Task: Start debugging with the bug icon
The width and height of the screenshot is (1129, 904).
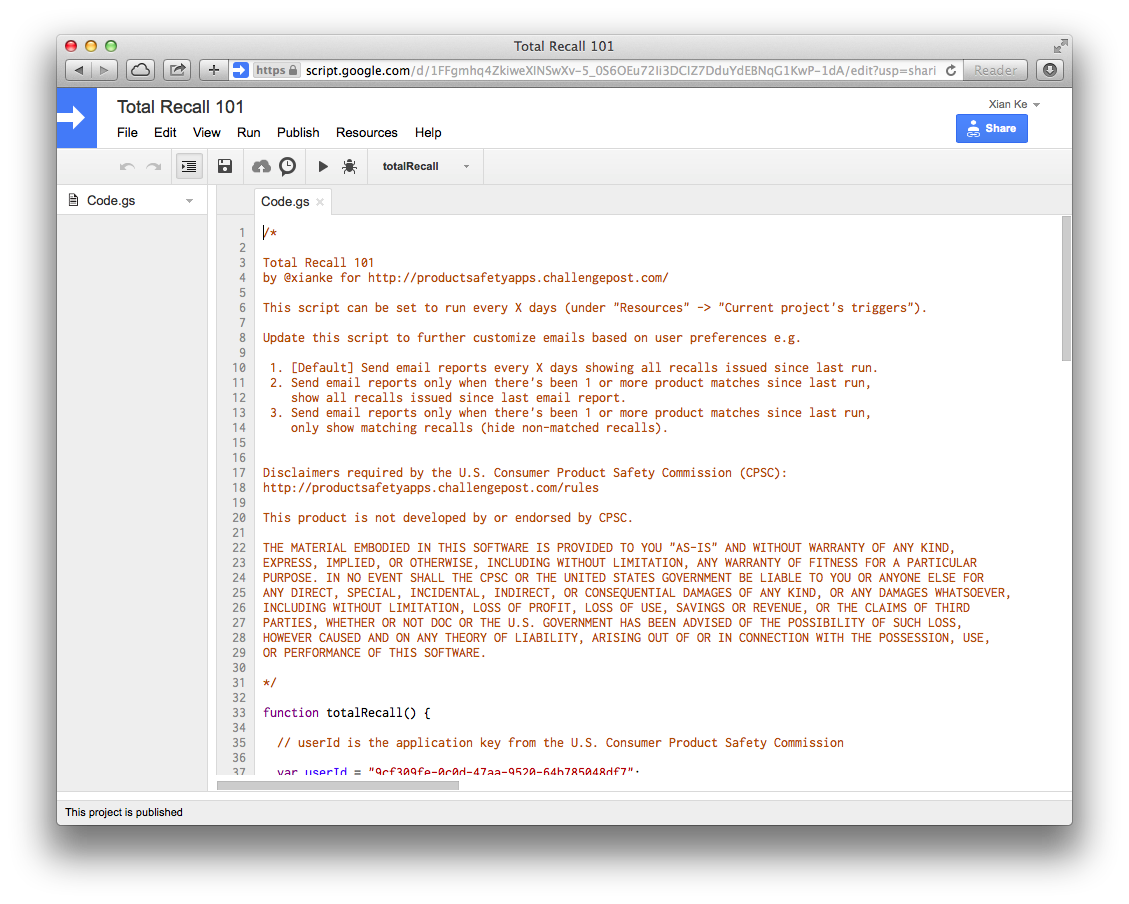Action: 349,166
